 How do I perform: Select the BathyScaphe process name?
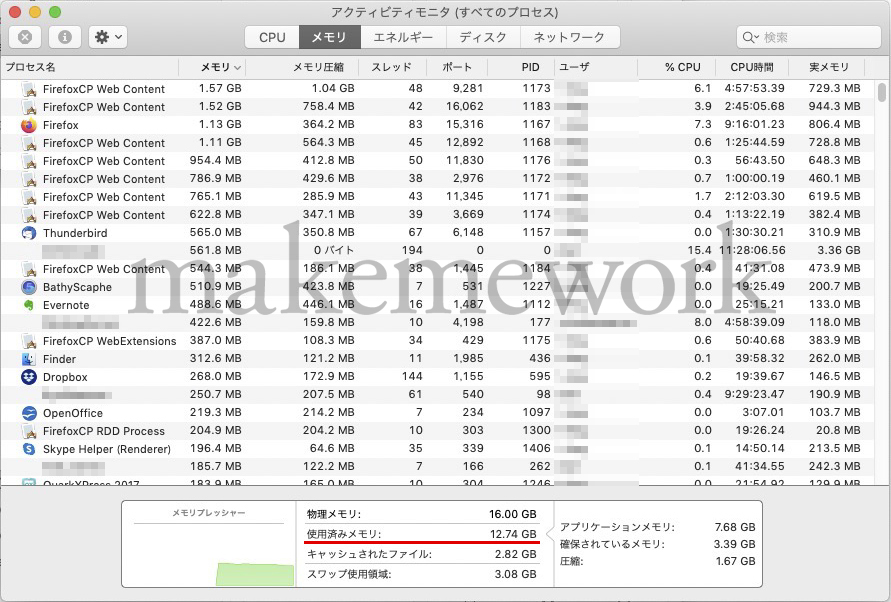[x=77, y=287]
